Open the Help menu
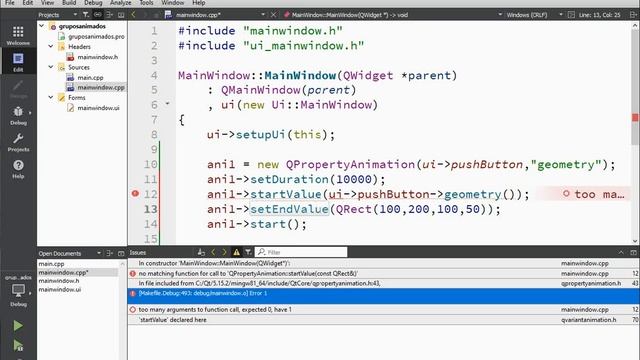640x360 pixels. click(x=199, y=3)
